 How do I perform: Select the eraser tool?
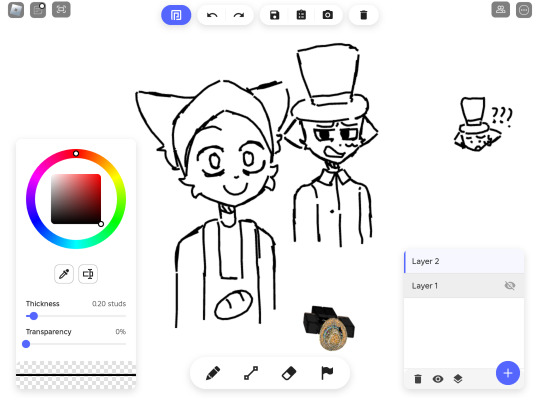[289, 373]
